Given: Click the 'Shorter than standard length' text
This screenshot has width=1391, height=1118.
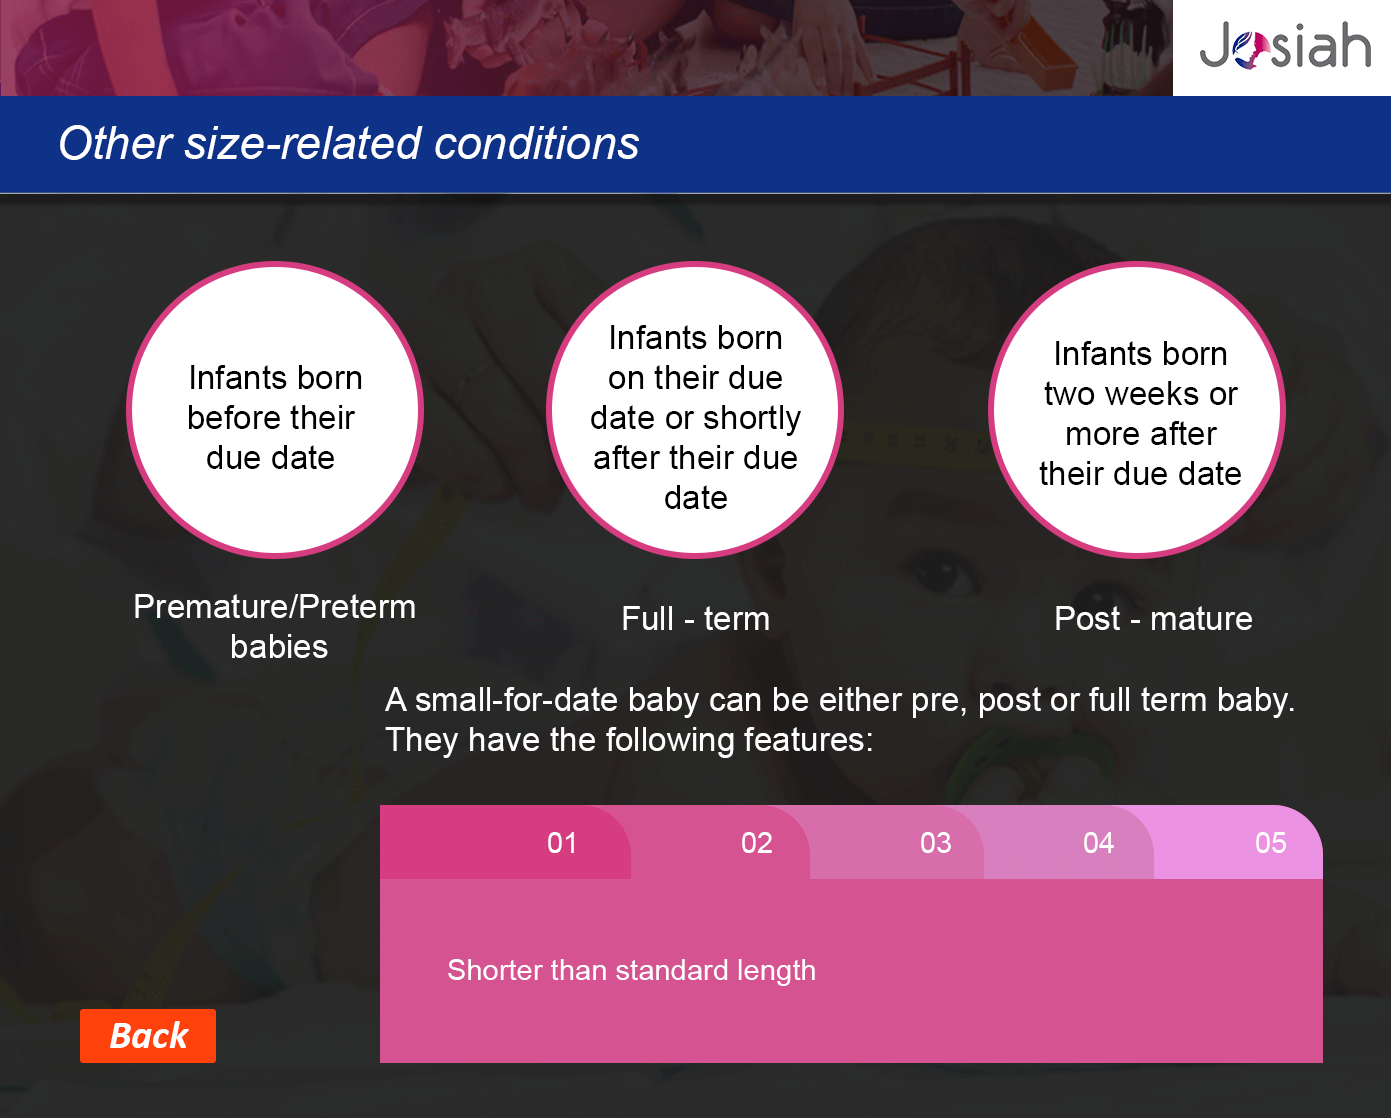Looking at the screenshot, I should pyautogui.click(x=631, y=970).
